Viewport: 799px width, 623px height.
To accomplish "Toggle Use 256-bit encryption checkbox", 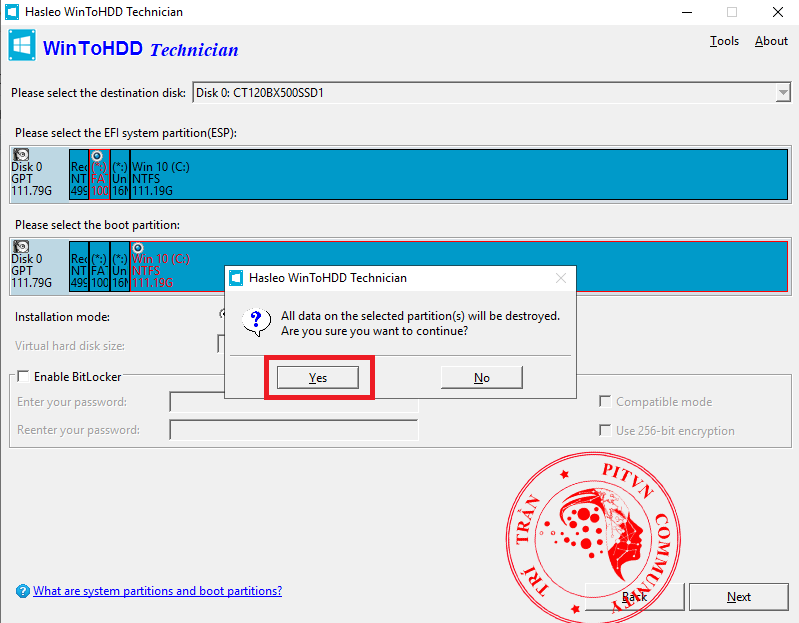I will click(605, 430).
